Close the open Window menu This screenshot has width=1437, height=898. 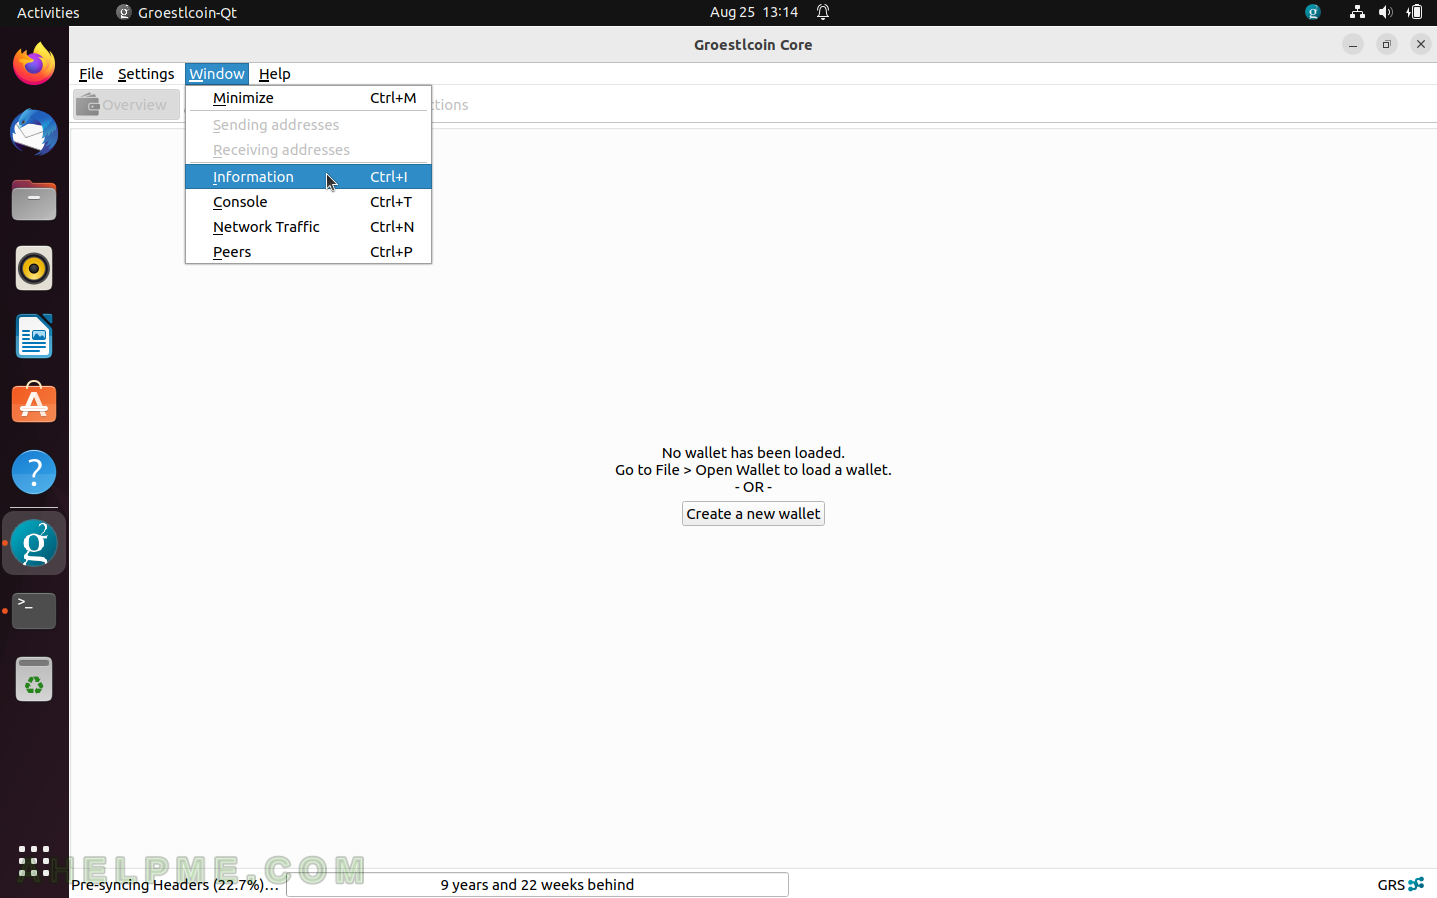coord(217,74)
